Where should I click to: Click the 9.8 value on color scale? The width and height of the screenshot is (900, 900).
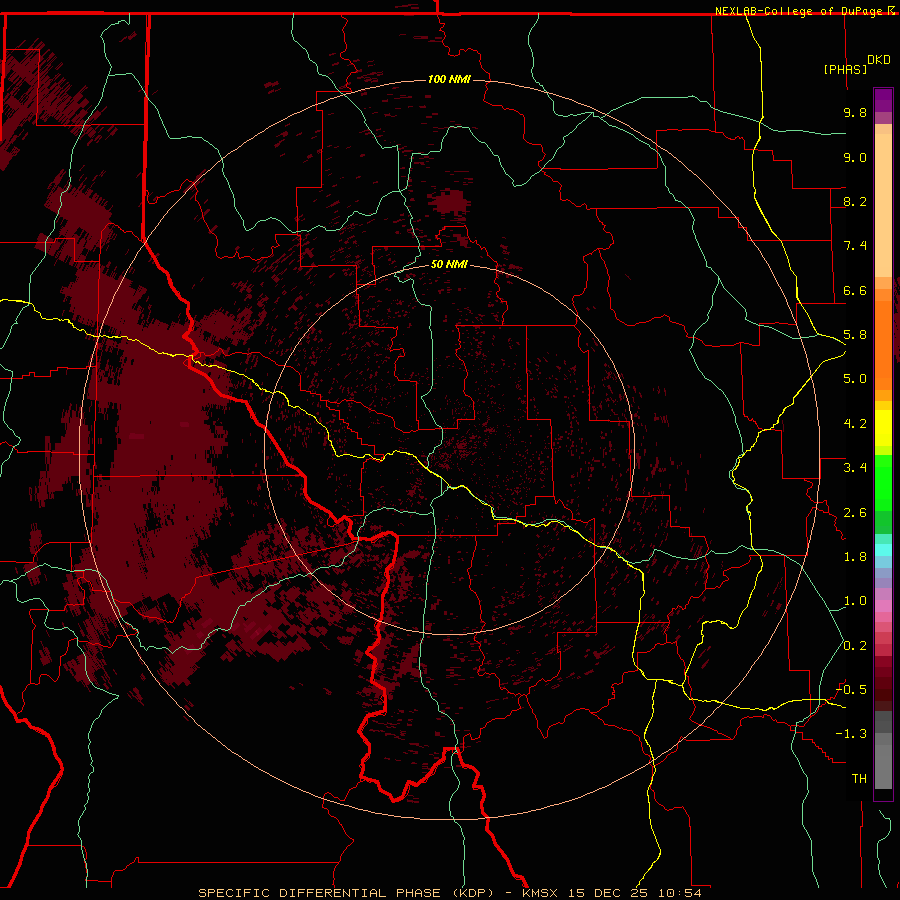click(855, 112)
